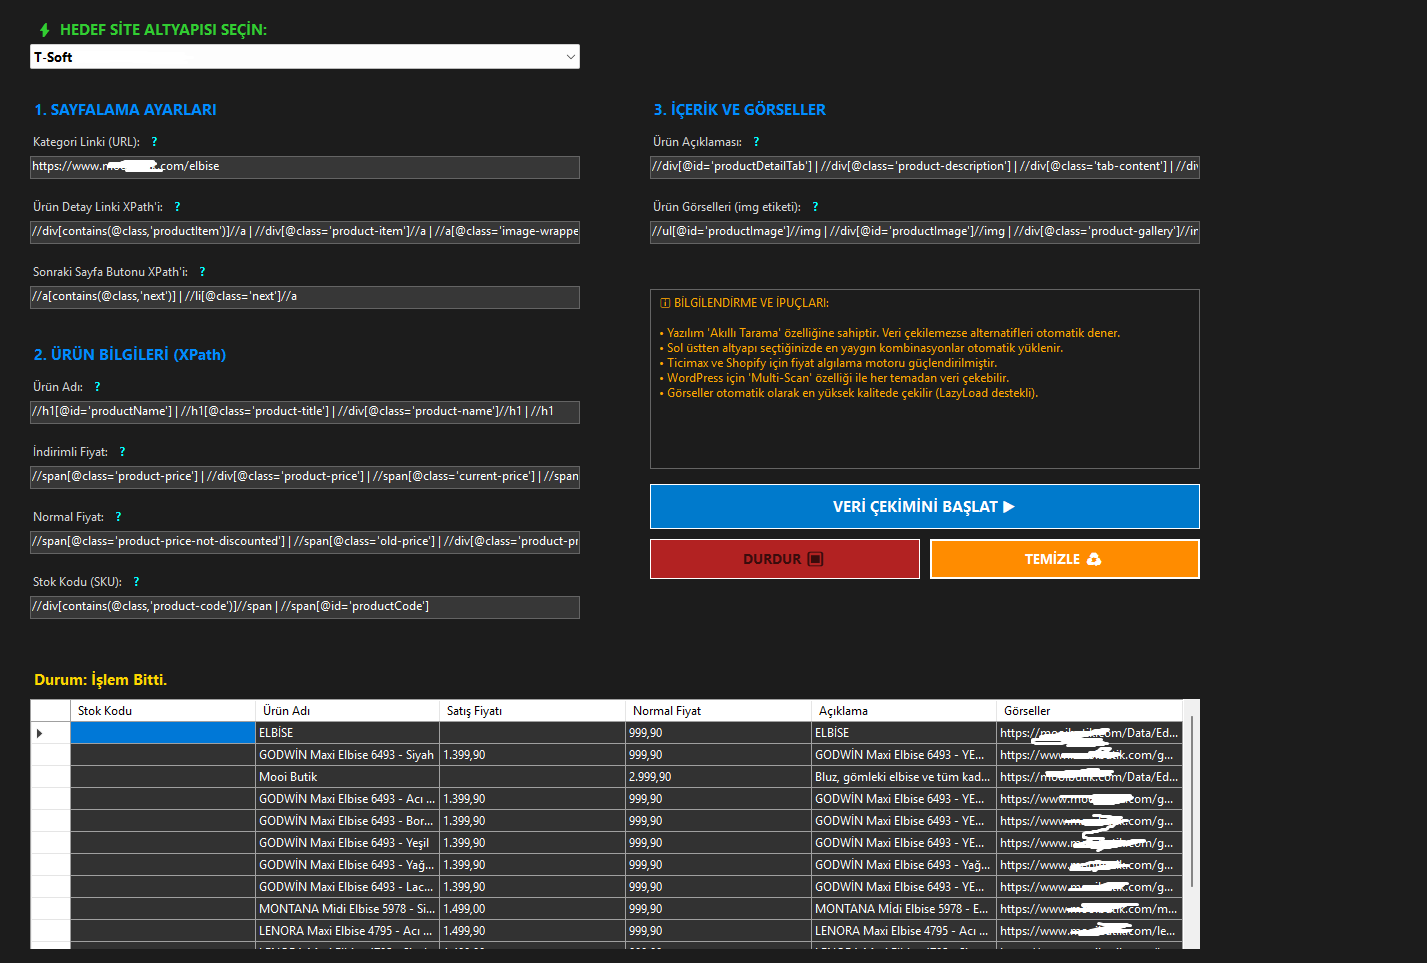
Task: Select the '1.499,90' sale price cell
Action: click(x=532, y=931)
